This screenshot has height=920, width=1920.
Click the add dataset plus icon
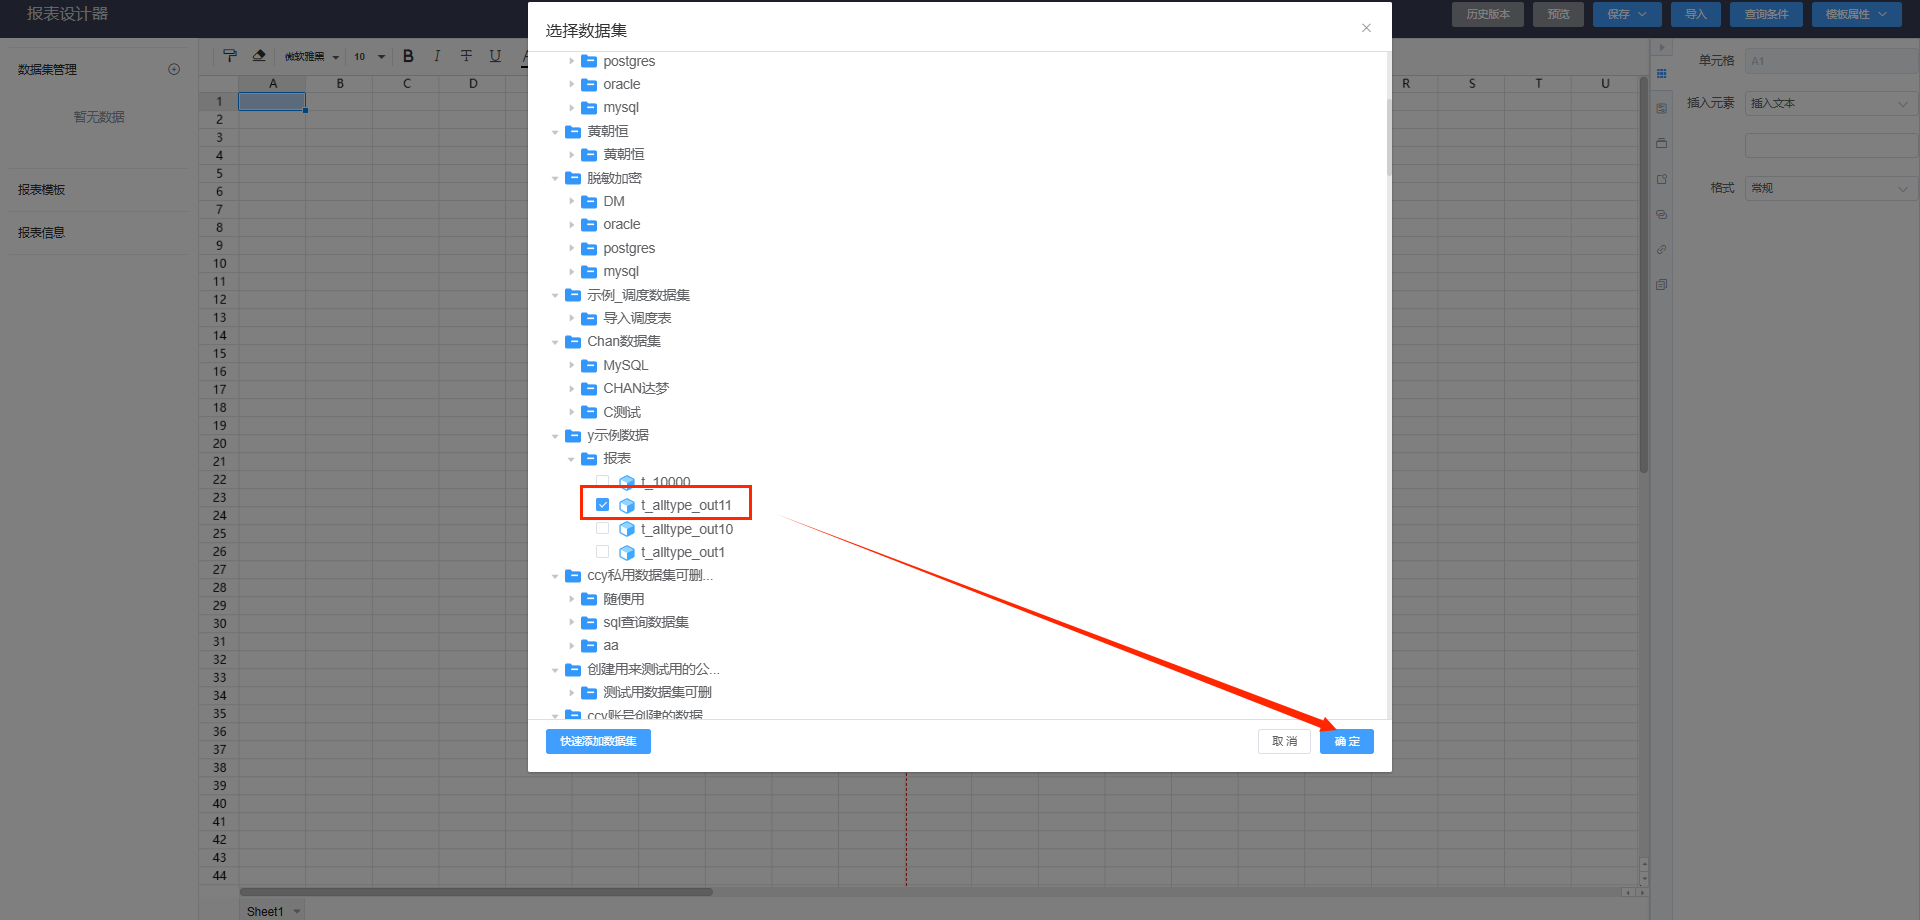[174, 69]
